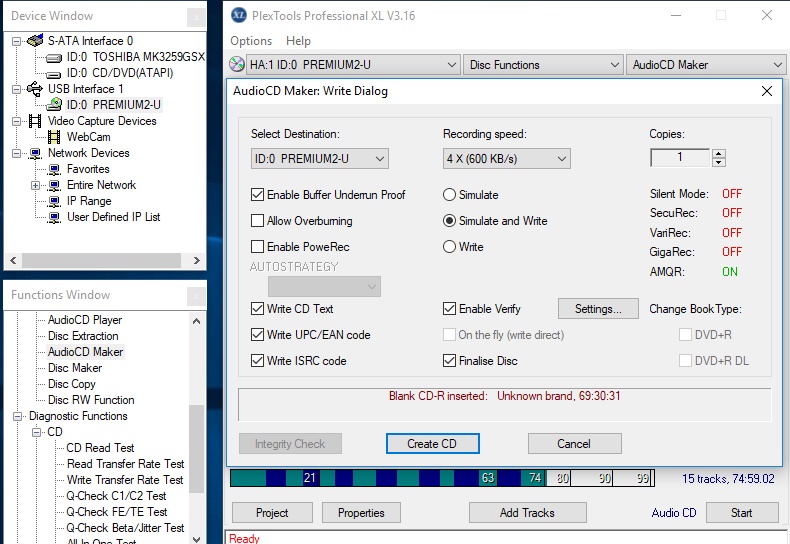This screenshot has height=544, width=790.
Task: Open the Disc Functions dropdown
Action: 543,64
